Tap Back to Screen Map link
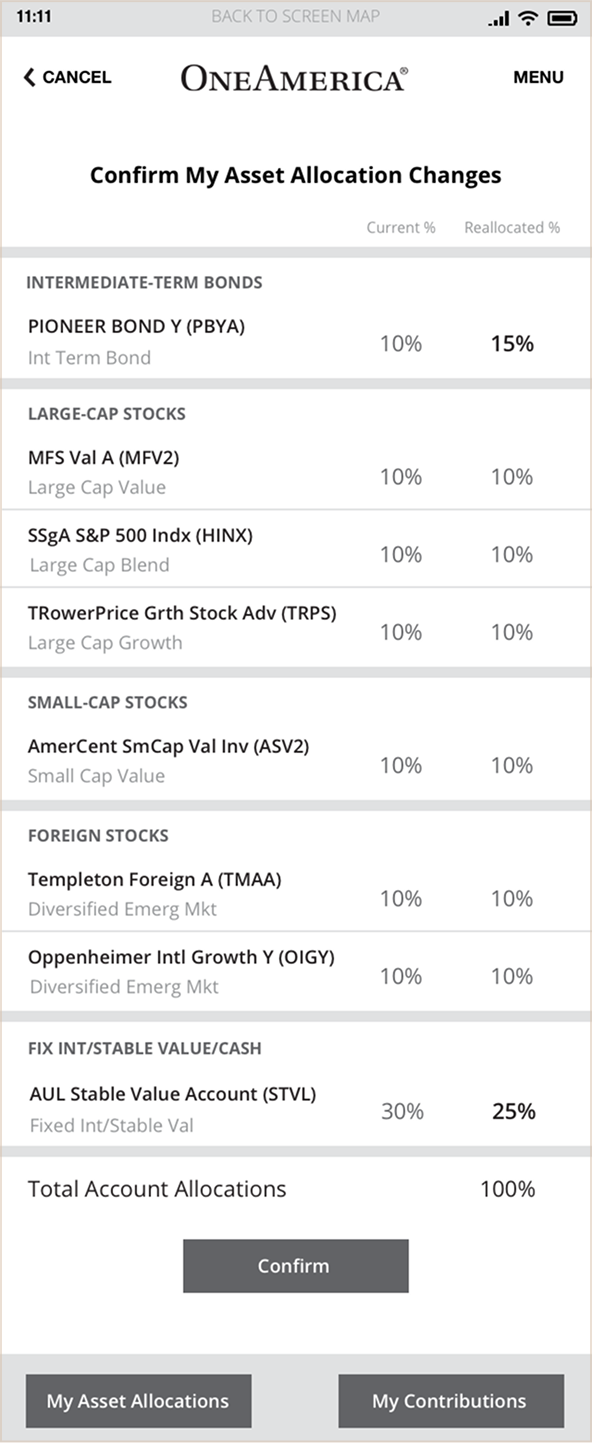Viewport: 592px width, 1443px height. click(295, 17)
